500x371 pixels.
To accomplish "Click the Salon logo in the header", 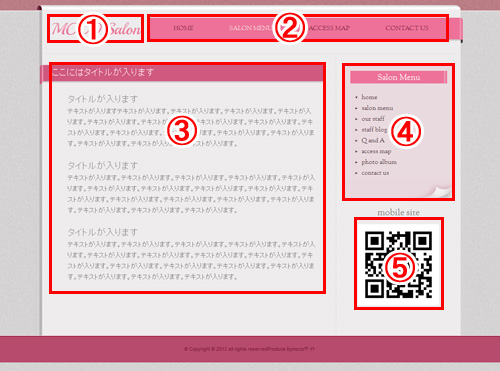I will [96, 29].
